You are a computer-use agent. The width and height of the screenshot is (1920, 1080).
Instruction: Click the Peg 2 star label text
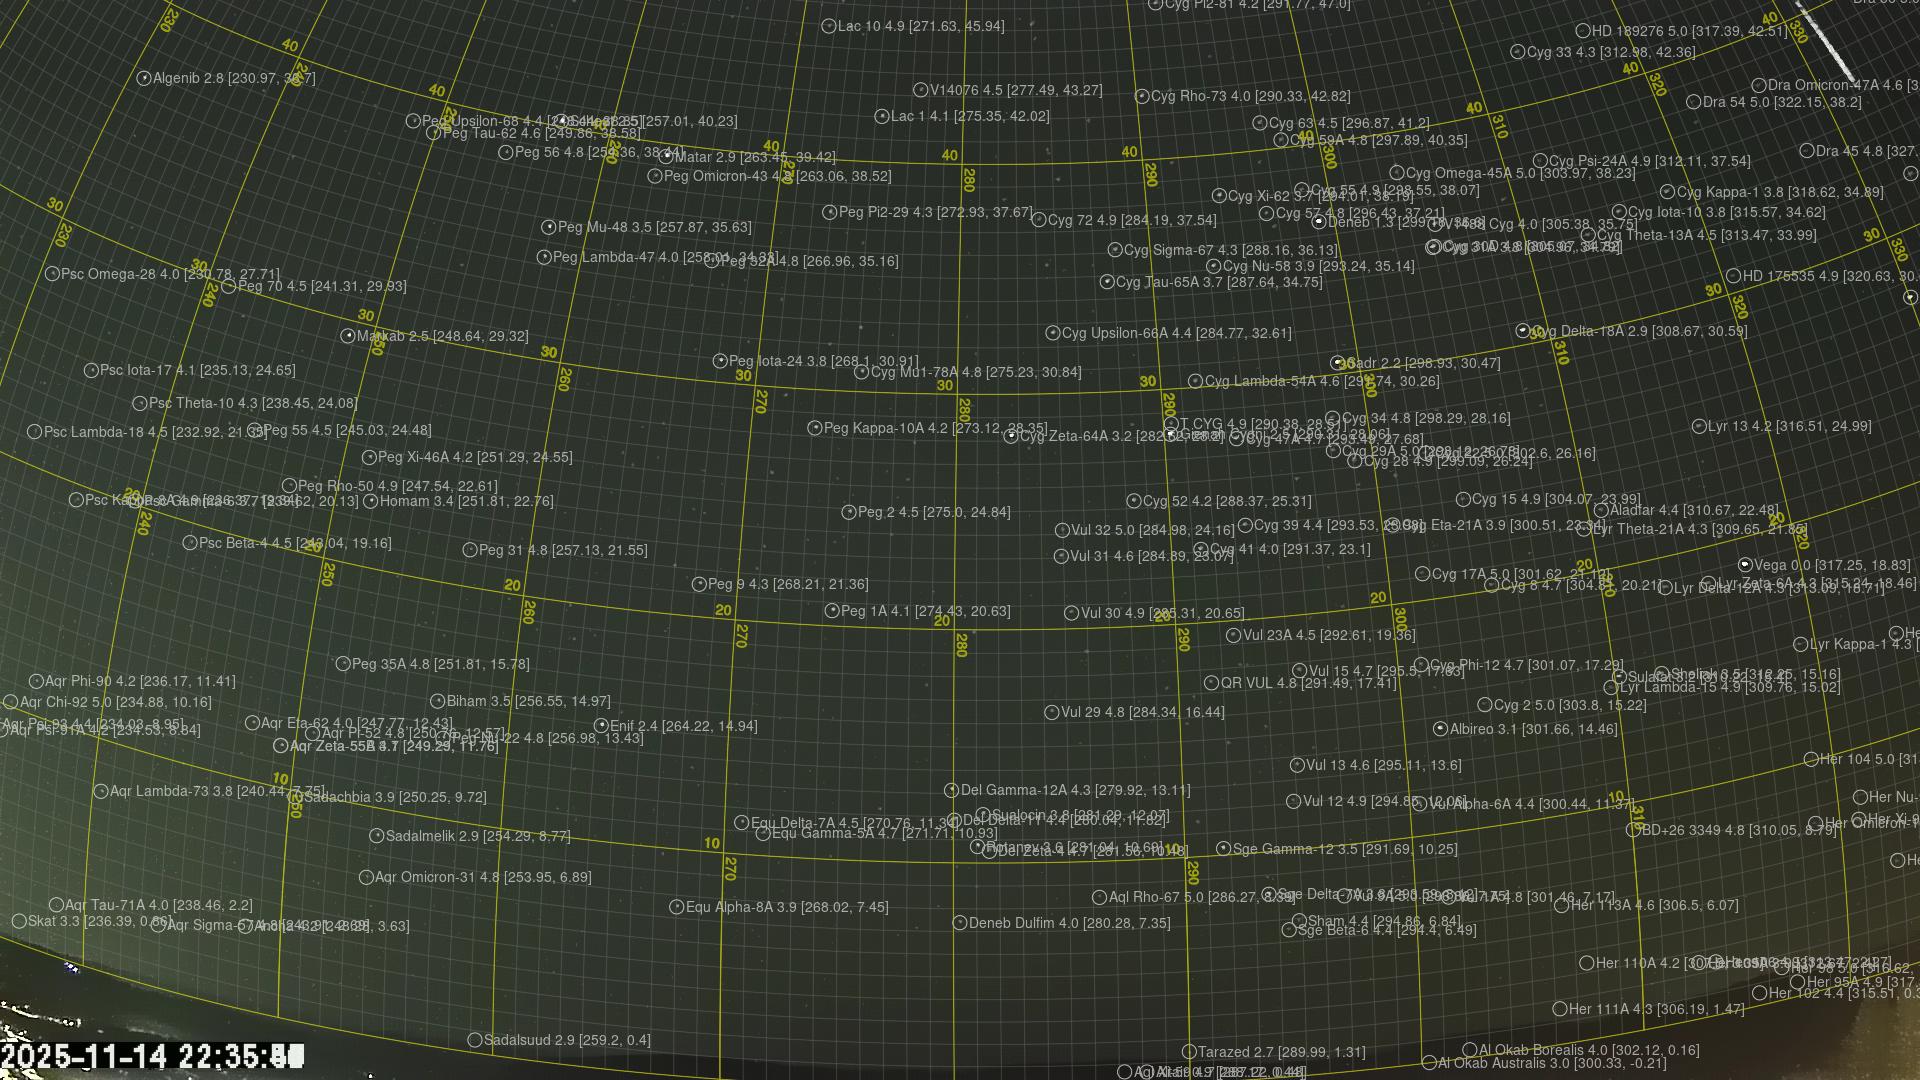pyautogui.click(x=934, y=512)
